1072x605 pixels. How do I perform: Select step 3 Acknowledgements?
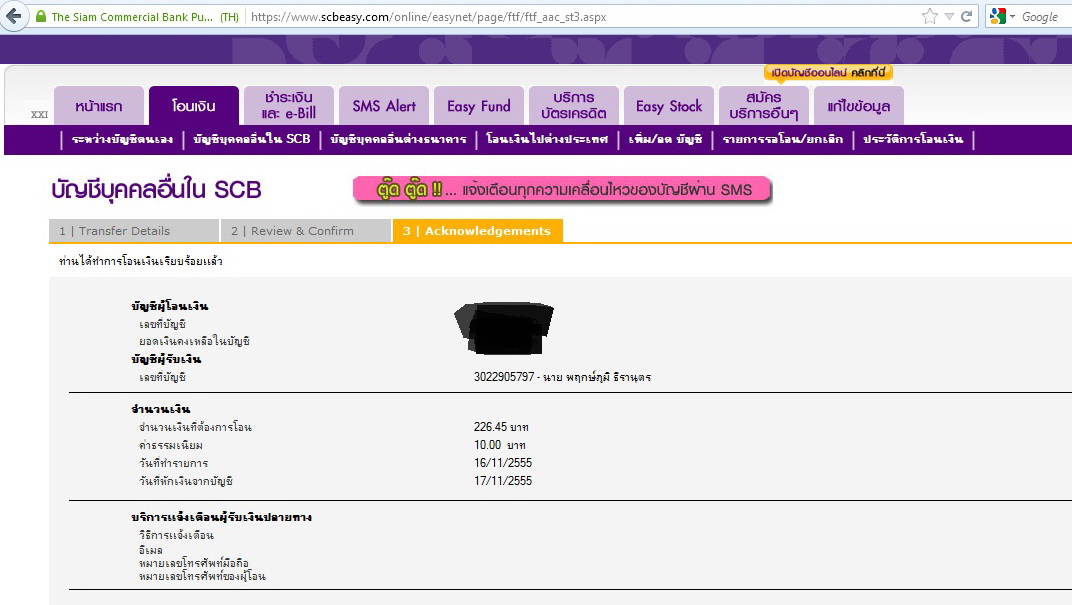click(477, 231)
